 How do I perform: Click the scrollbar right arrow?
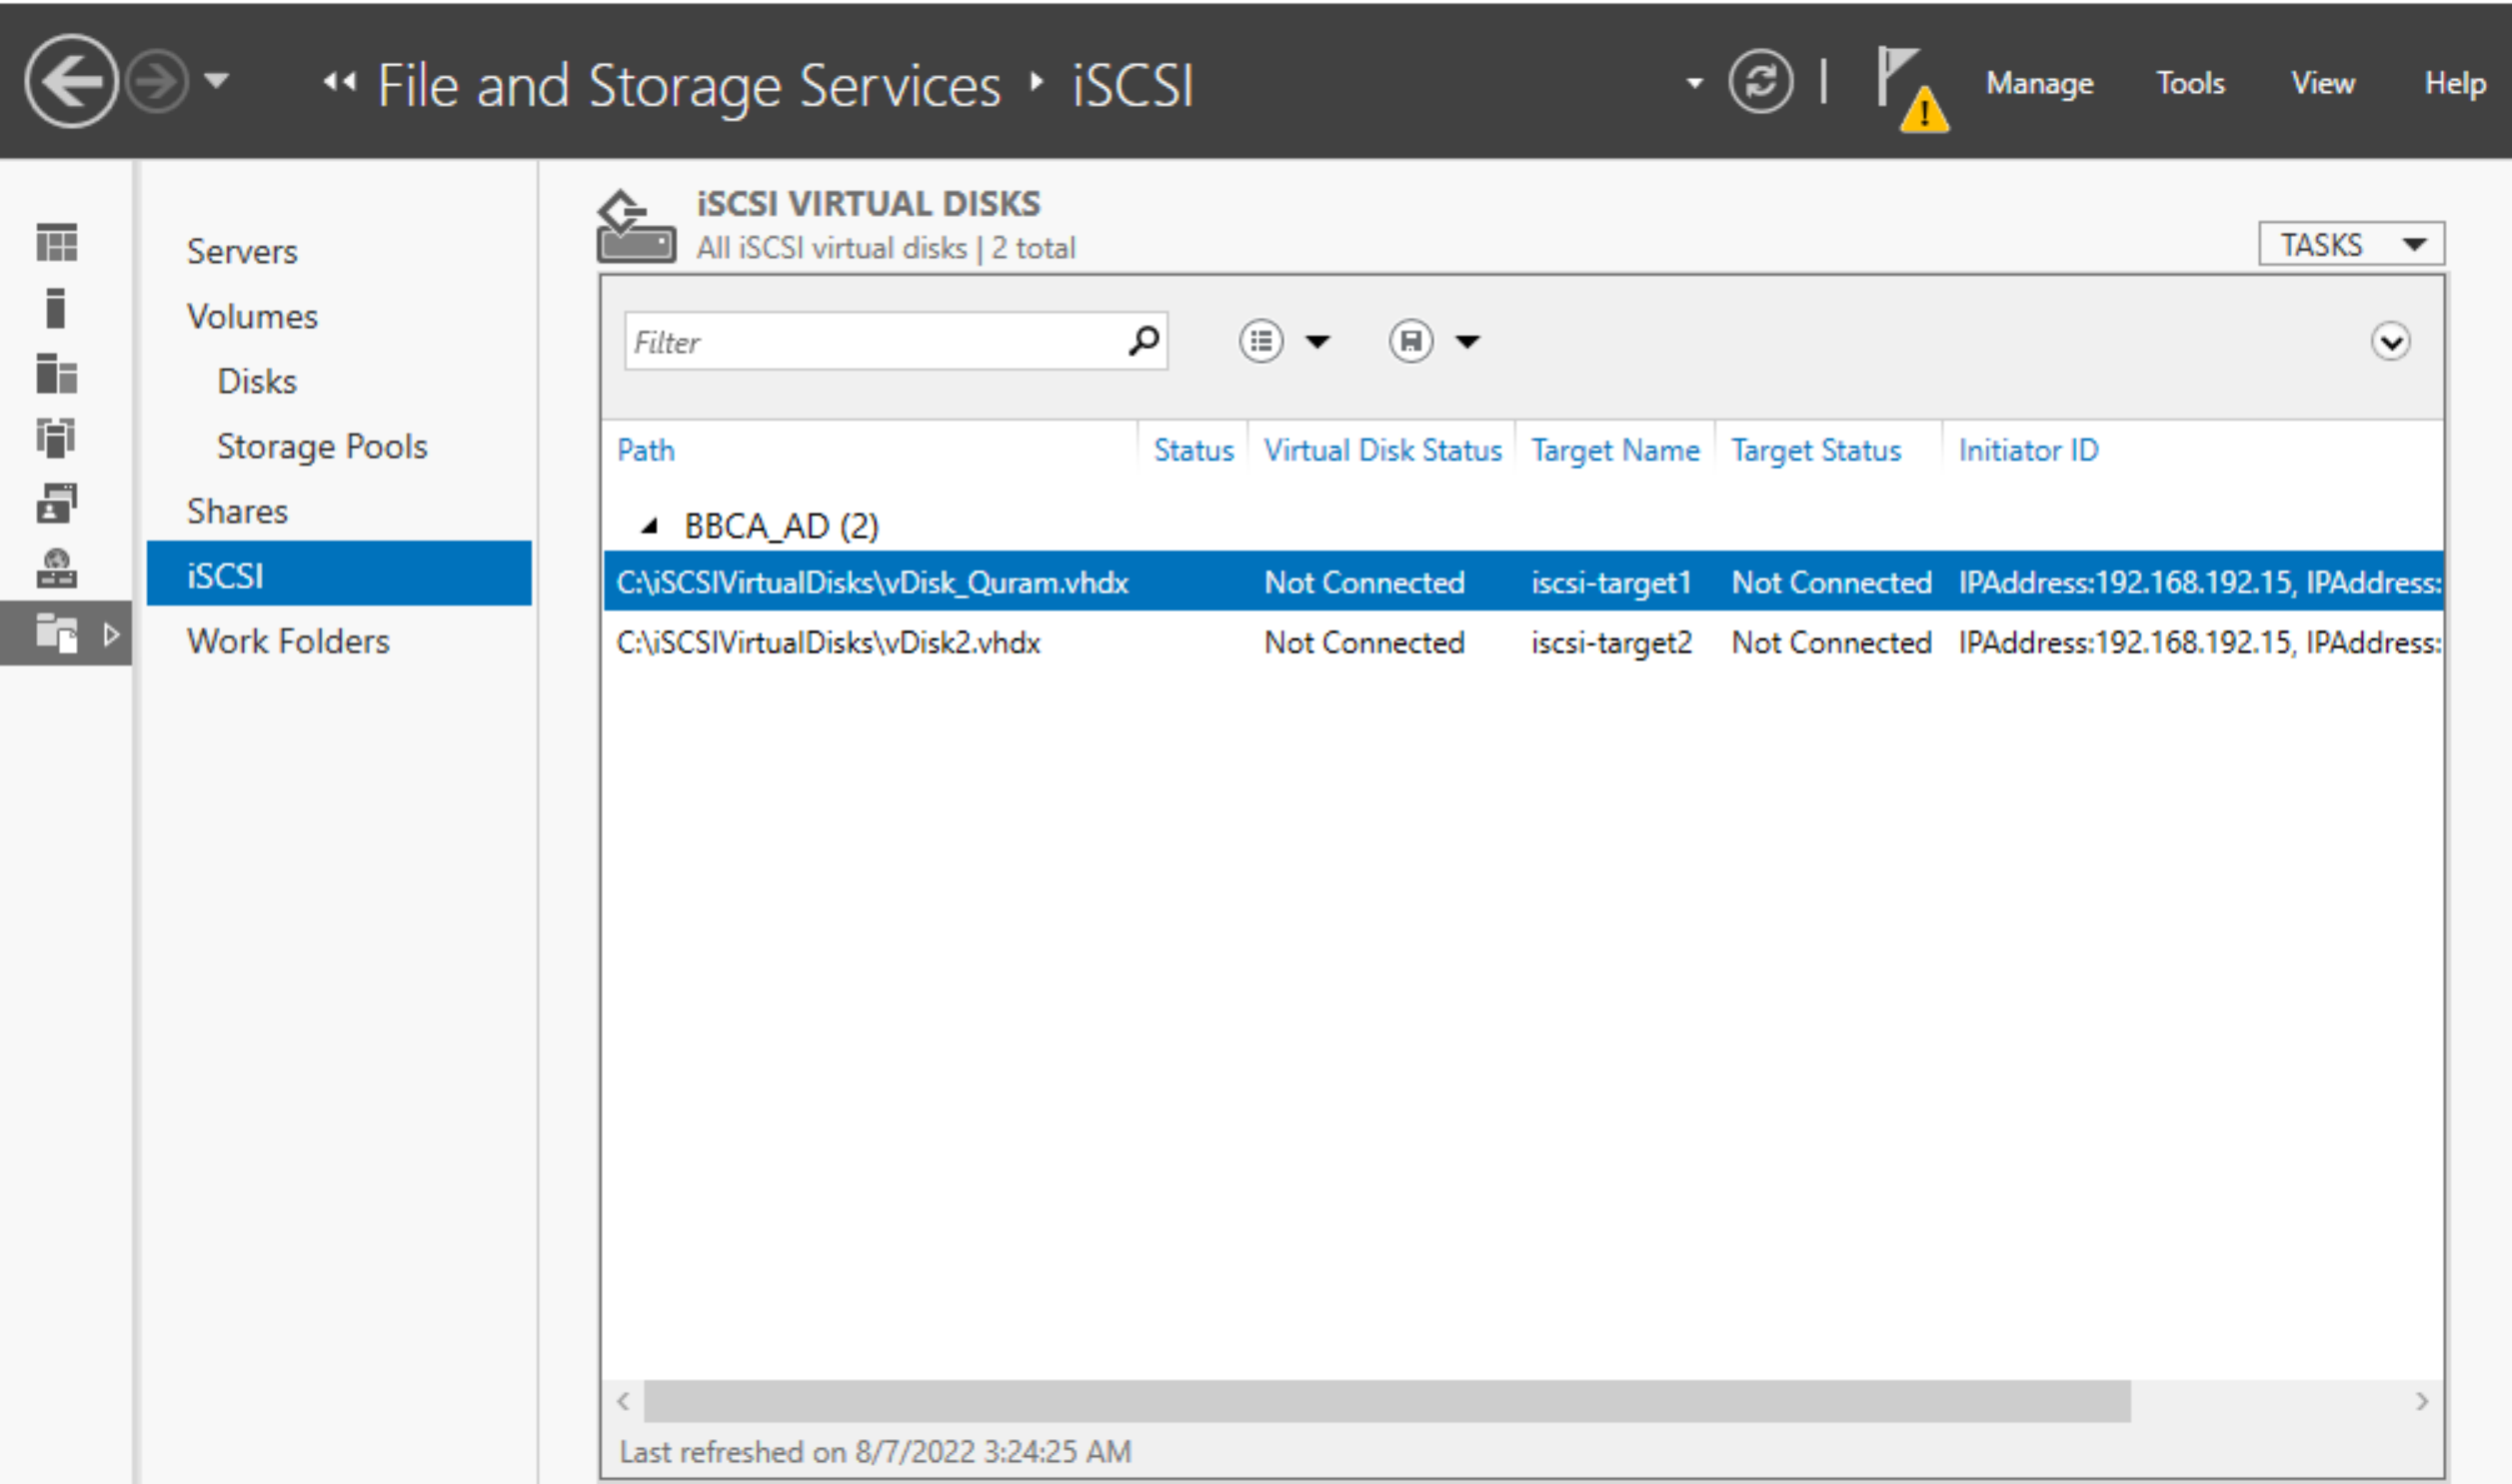pos(2421,1400)
